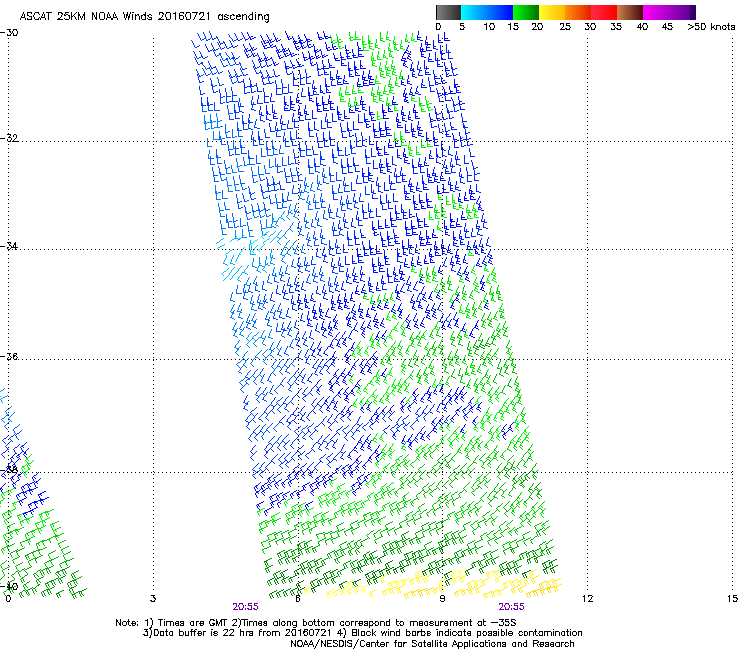The height and width of the screenshot is (650, 740).
Task: Select the magenta 40-45 knots legend swatch
Action: (656, 12)
